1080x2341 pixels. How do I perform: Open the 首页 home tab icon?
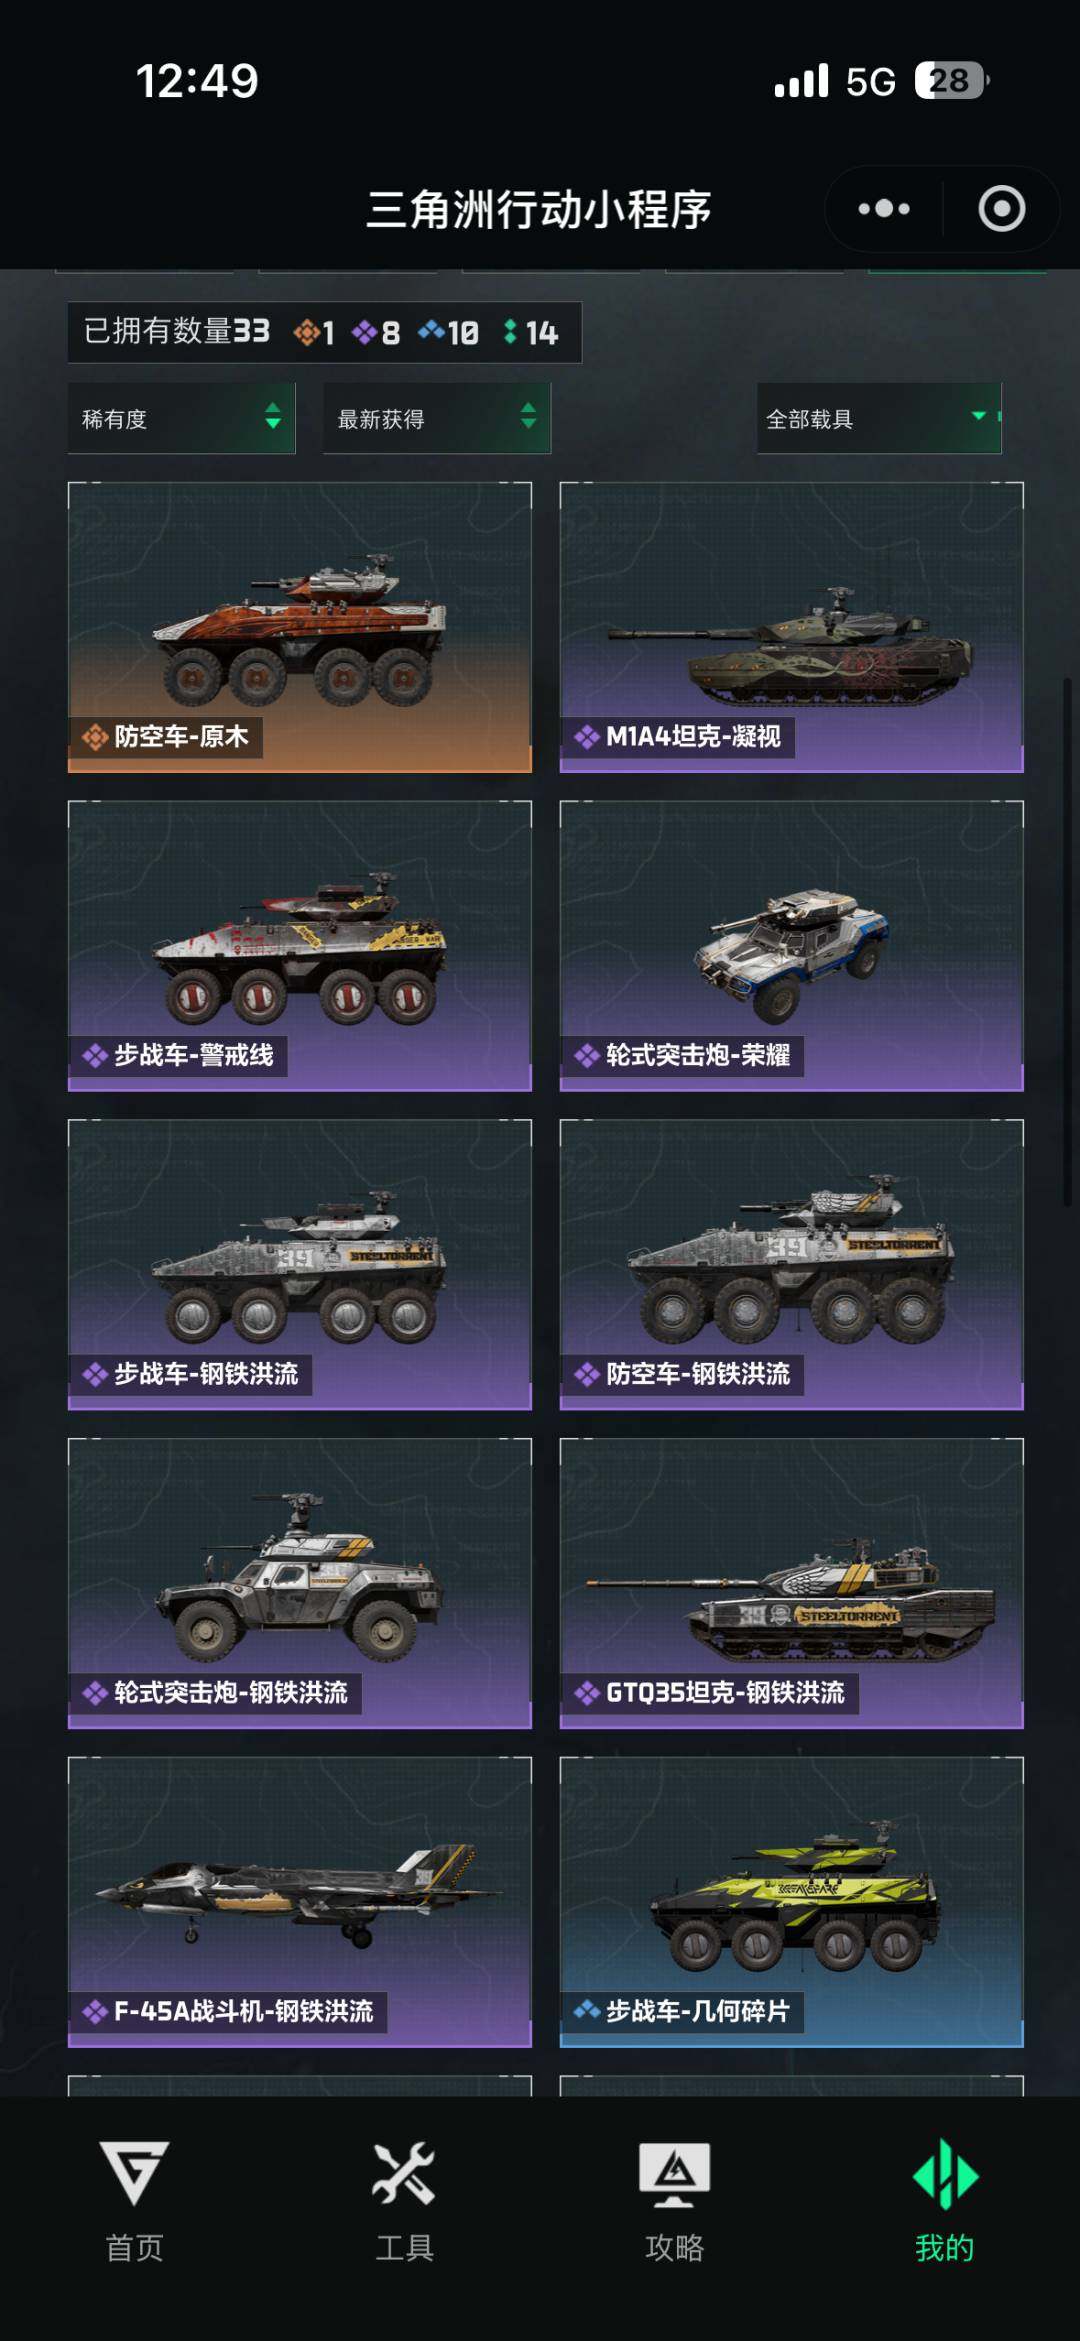(134, 2173)
